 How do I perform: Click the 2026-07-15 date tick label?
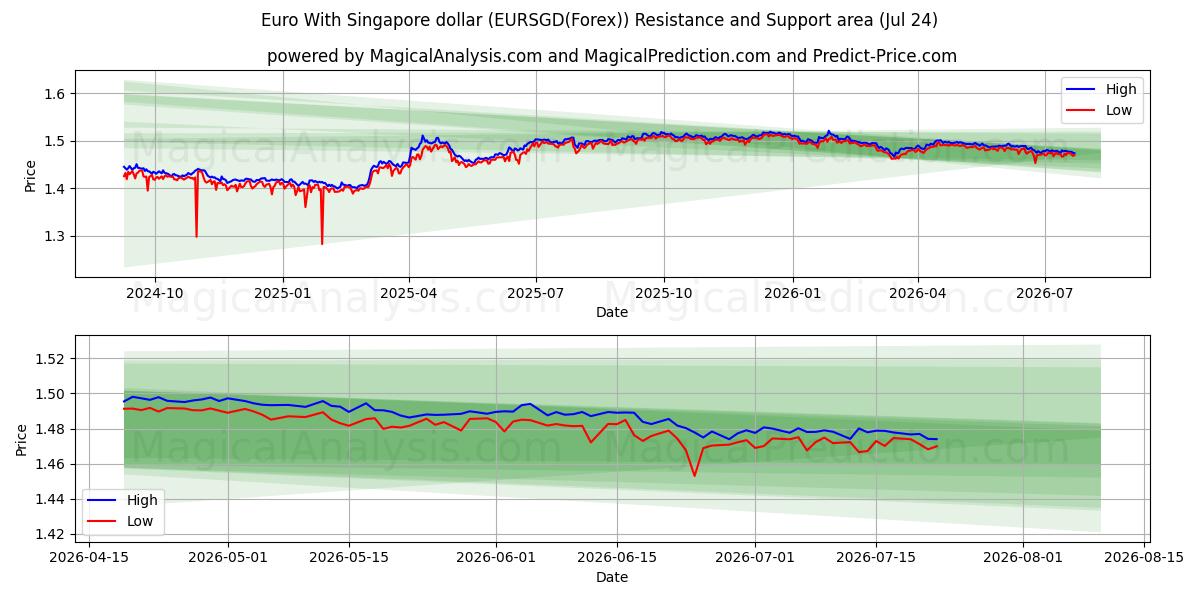pyautogui.click(x=877, y=558)
